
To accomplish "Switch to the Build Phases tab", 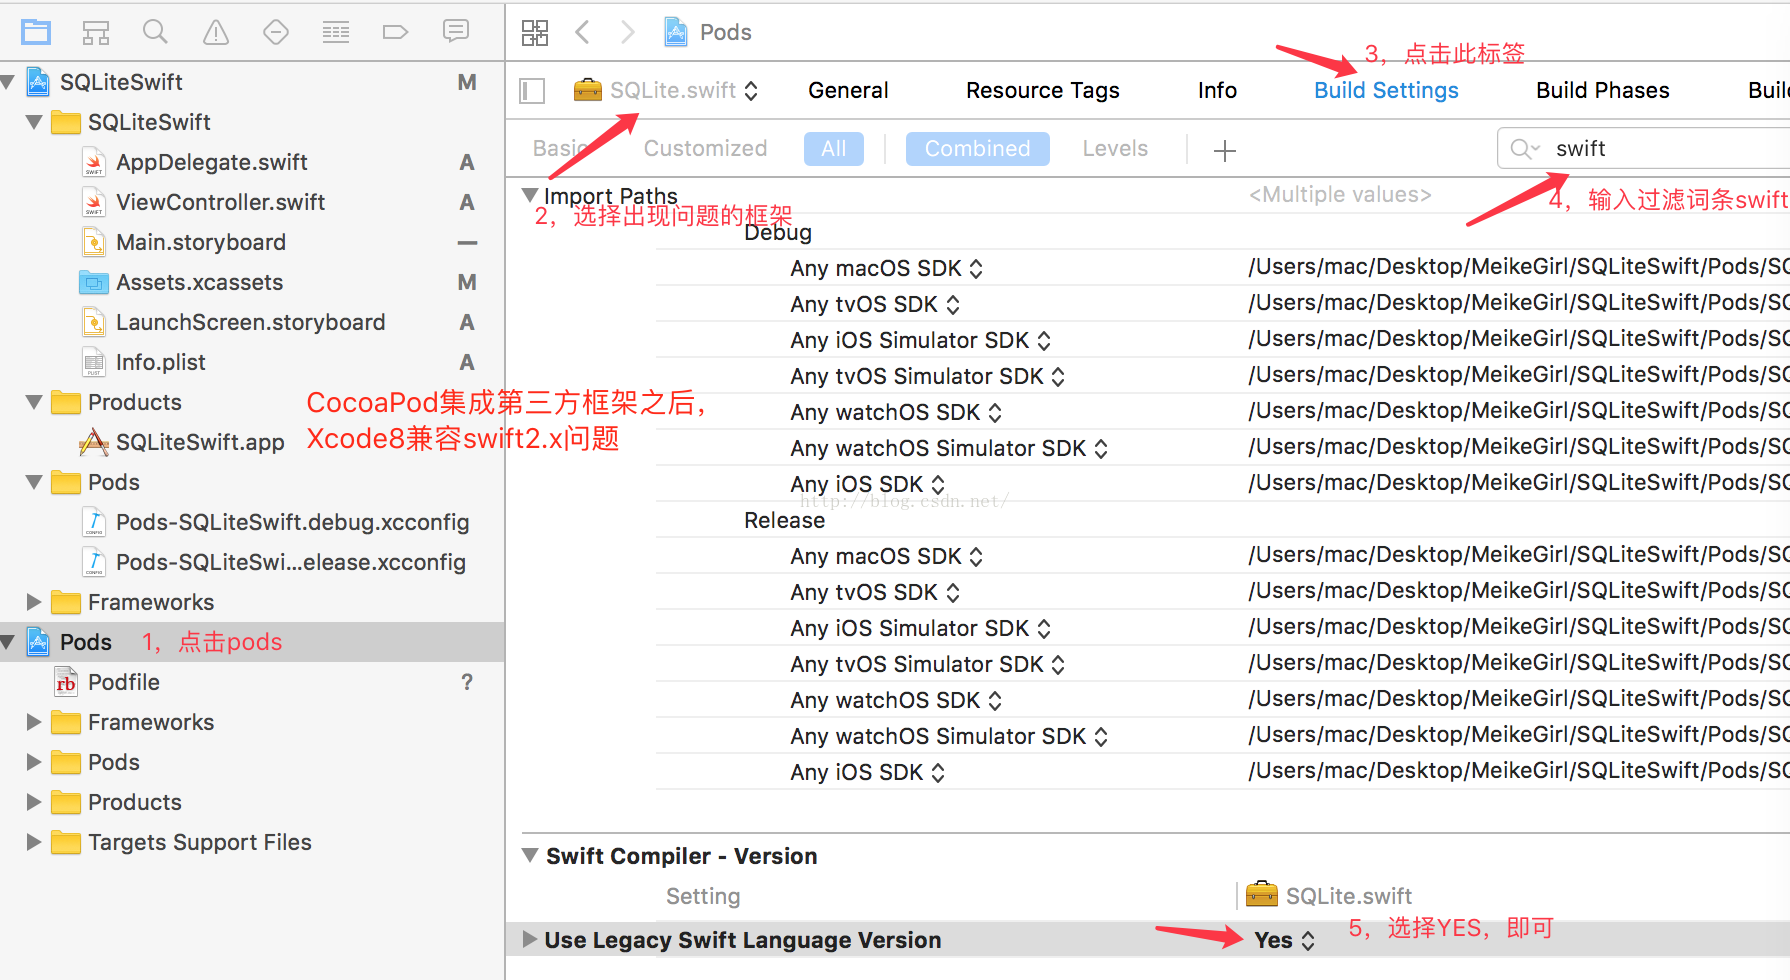I will pos(1602,90).
